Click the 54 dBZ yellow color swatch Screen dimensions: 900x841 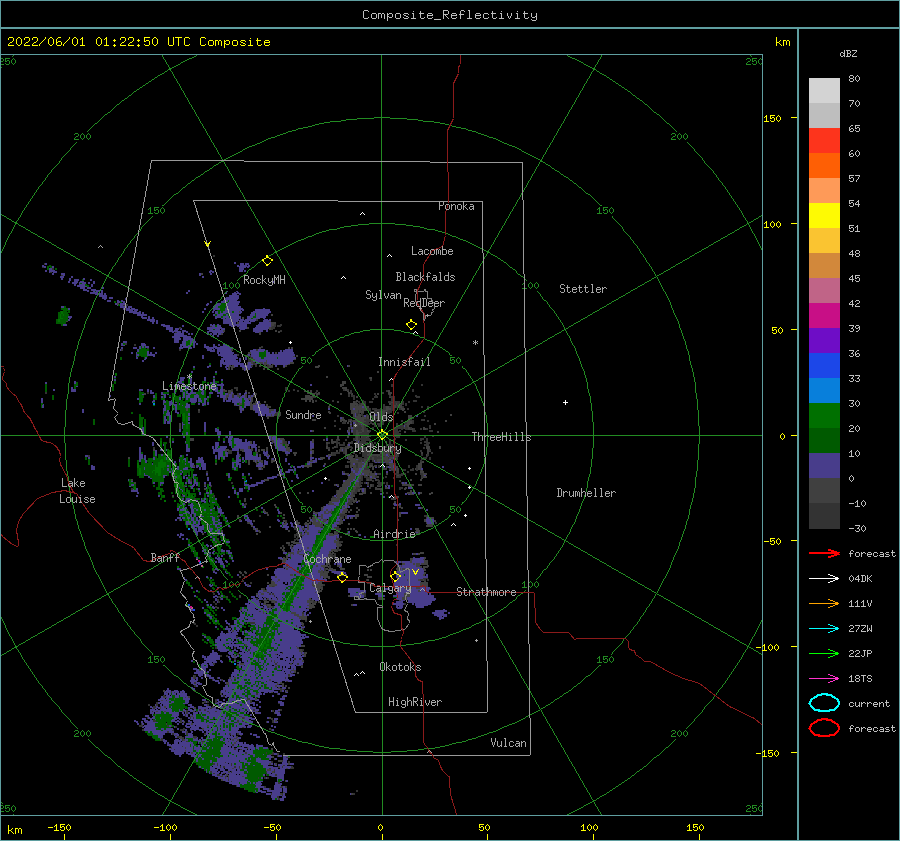(x=824, y=216)
